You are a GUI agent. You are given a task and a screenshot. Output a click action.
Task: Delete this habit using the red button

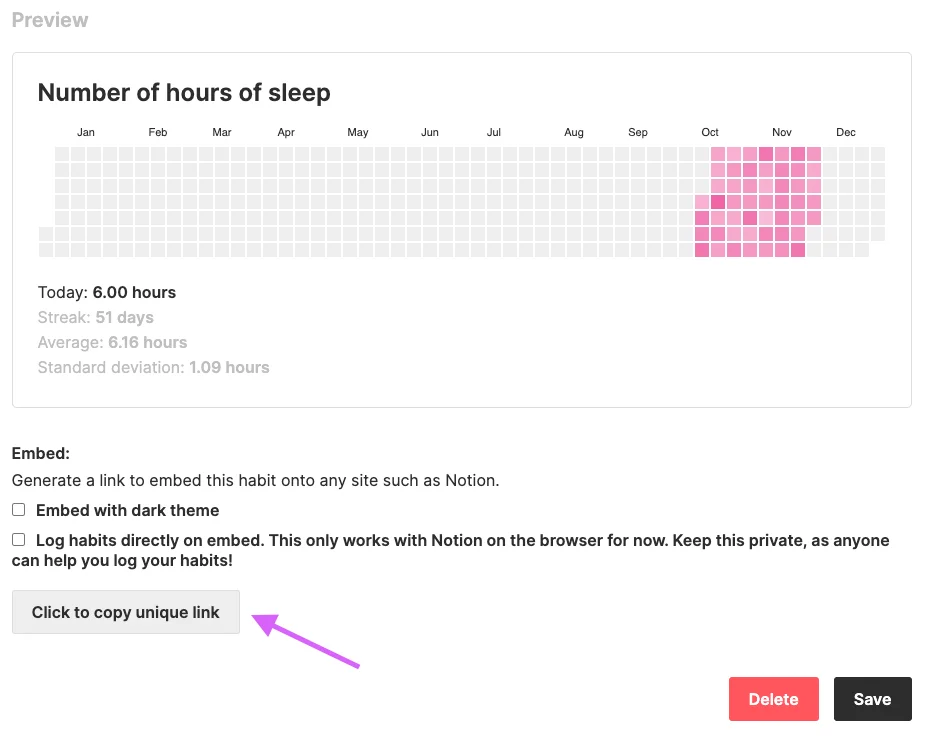(774, 699)
